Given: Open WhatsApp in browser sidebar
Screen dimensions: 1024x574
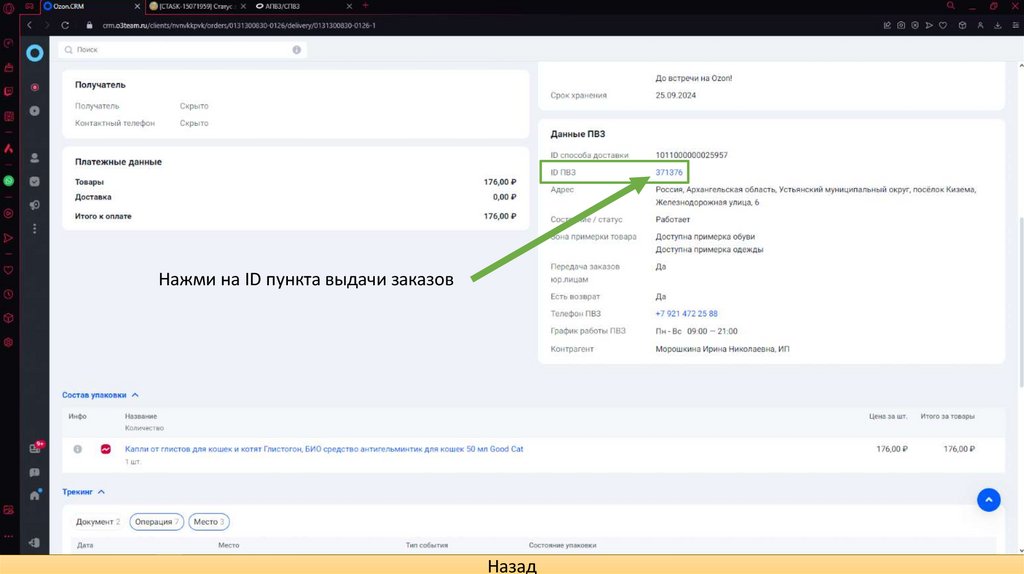Looking at the screenshot, I should [8, 181].
